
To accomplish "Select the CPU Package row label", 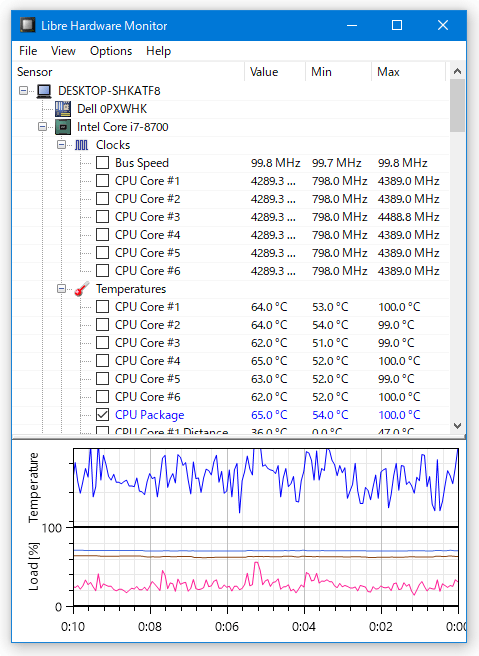I will [x=149, y=415].
